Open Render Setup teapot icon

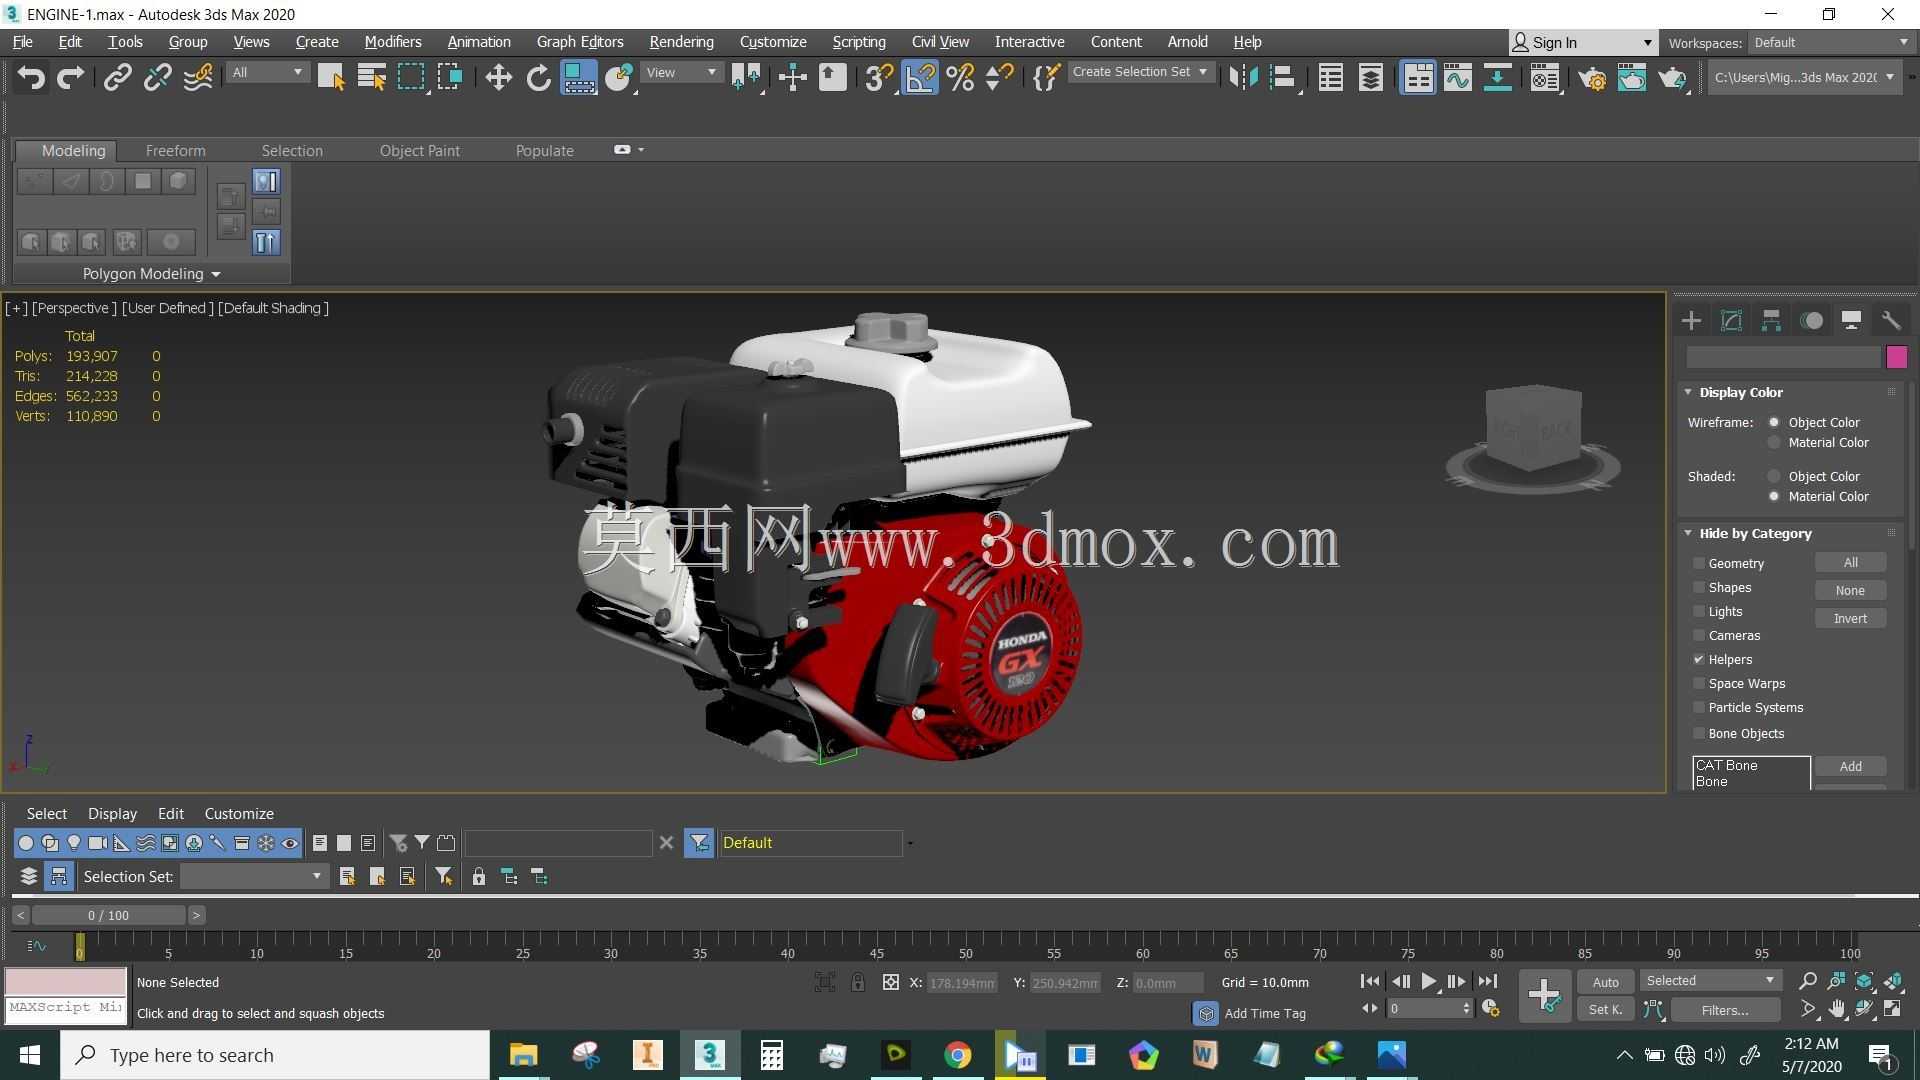(1591, 77)
